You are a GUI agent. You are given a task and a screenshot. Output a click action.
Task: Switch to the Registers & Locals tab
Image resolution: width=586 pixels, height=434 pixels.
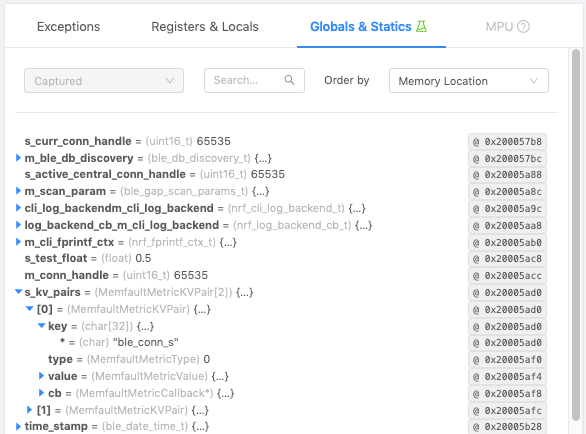click(205, 27)
